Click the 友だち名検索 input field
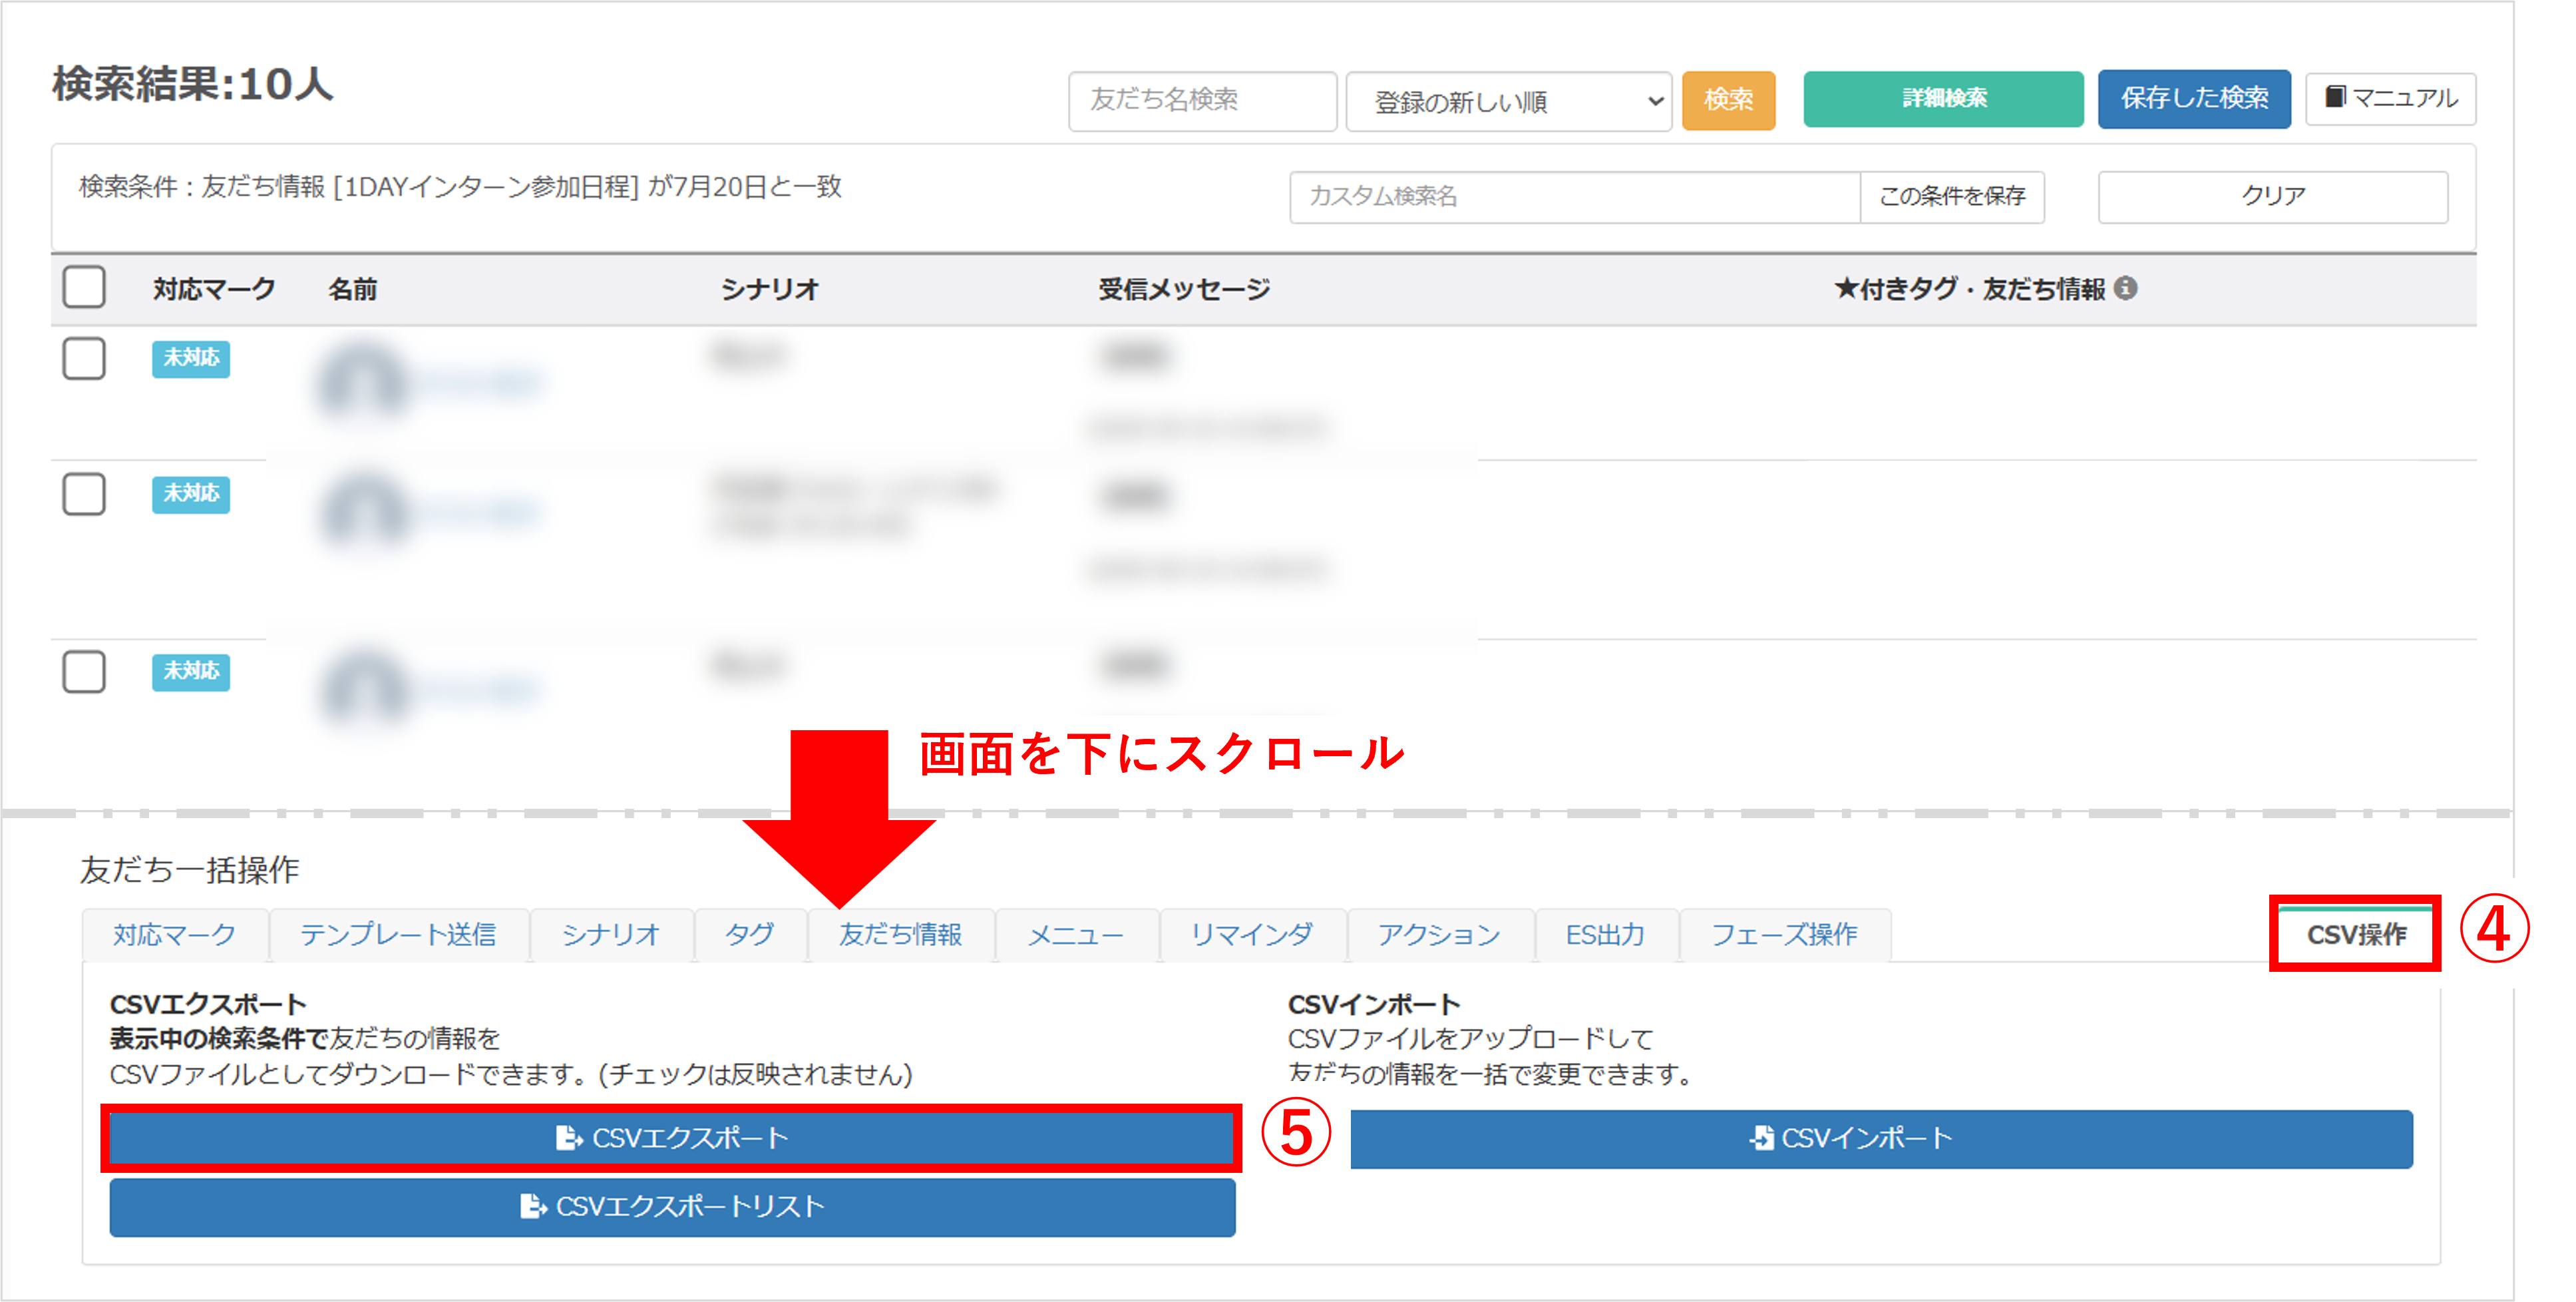Image resolution: width=2576 pixels, height=1302 pixels. point(1202,100)
